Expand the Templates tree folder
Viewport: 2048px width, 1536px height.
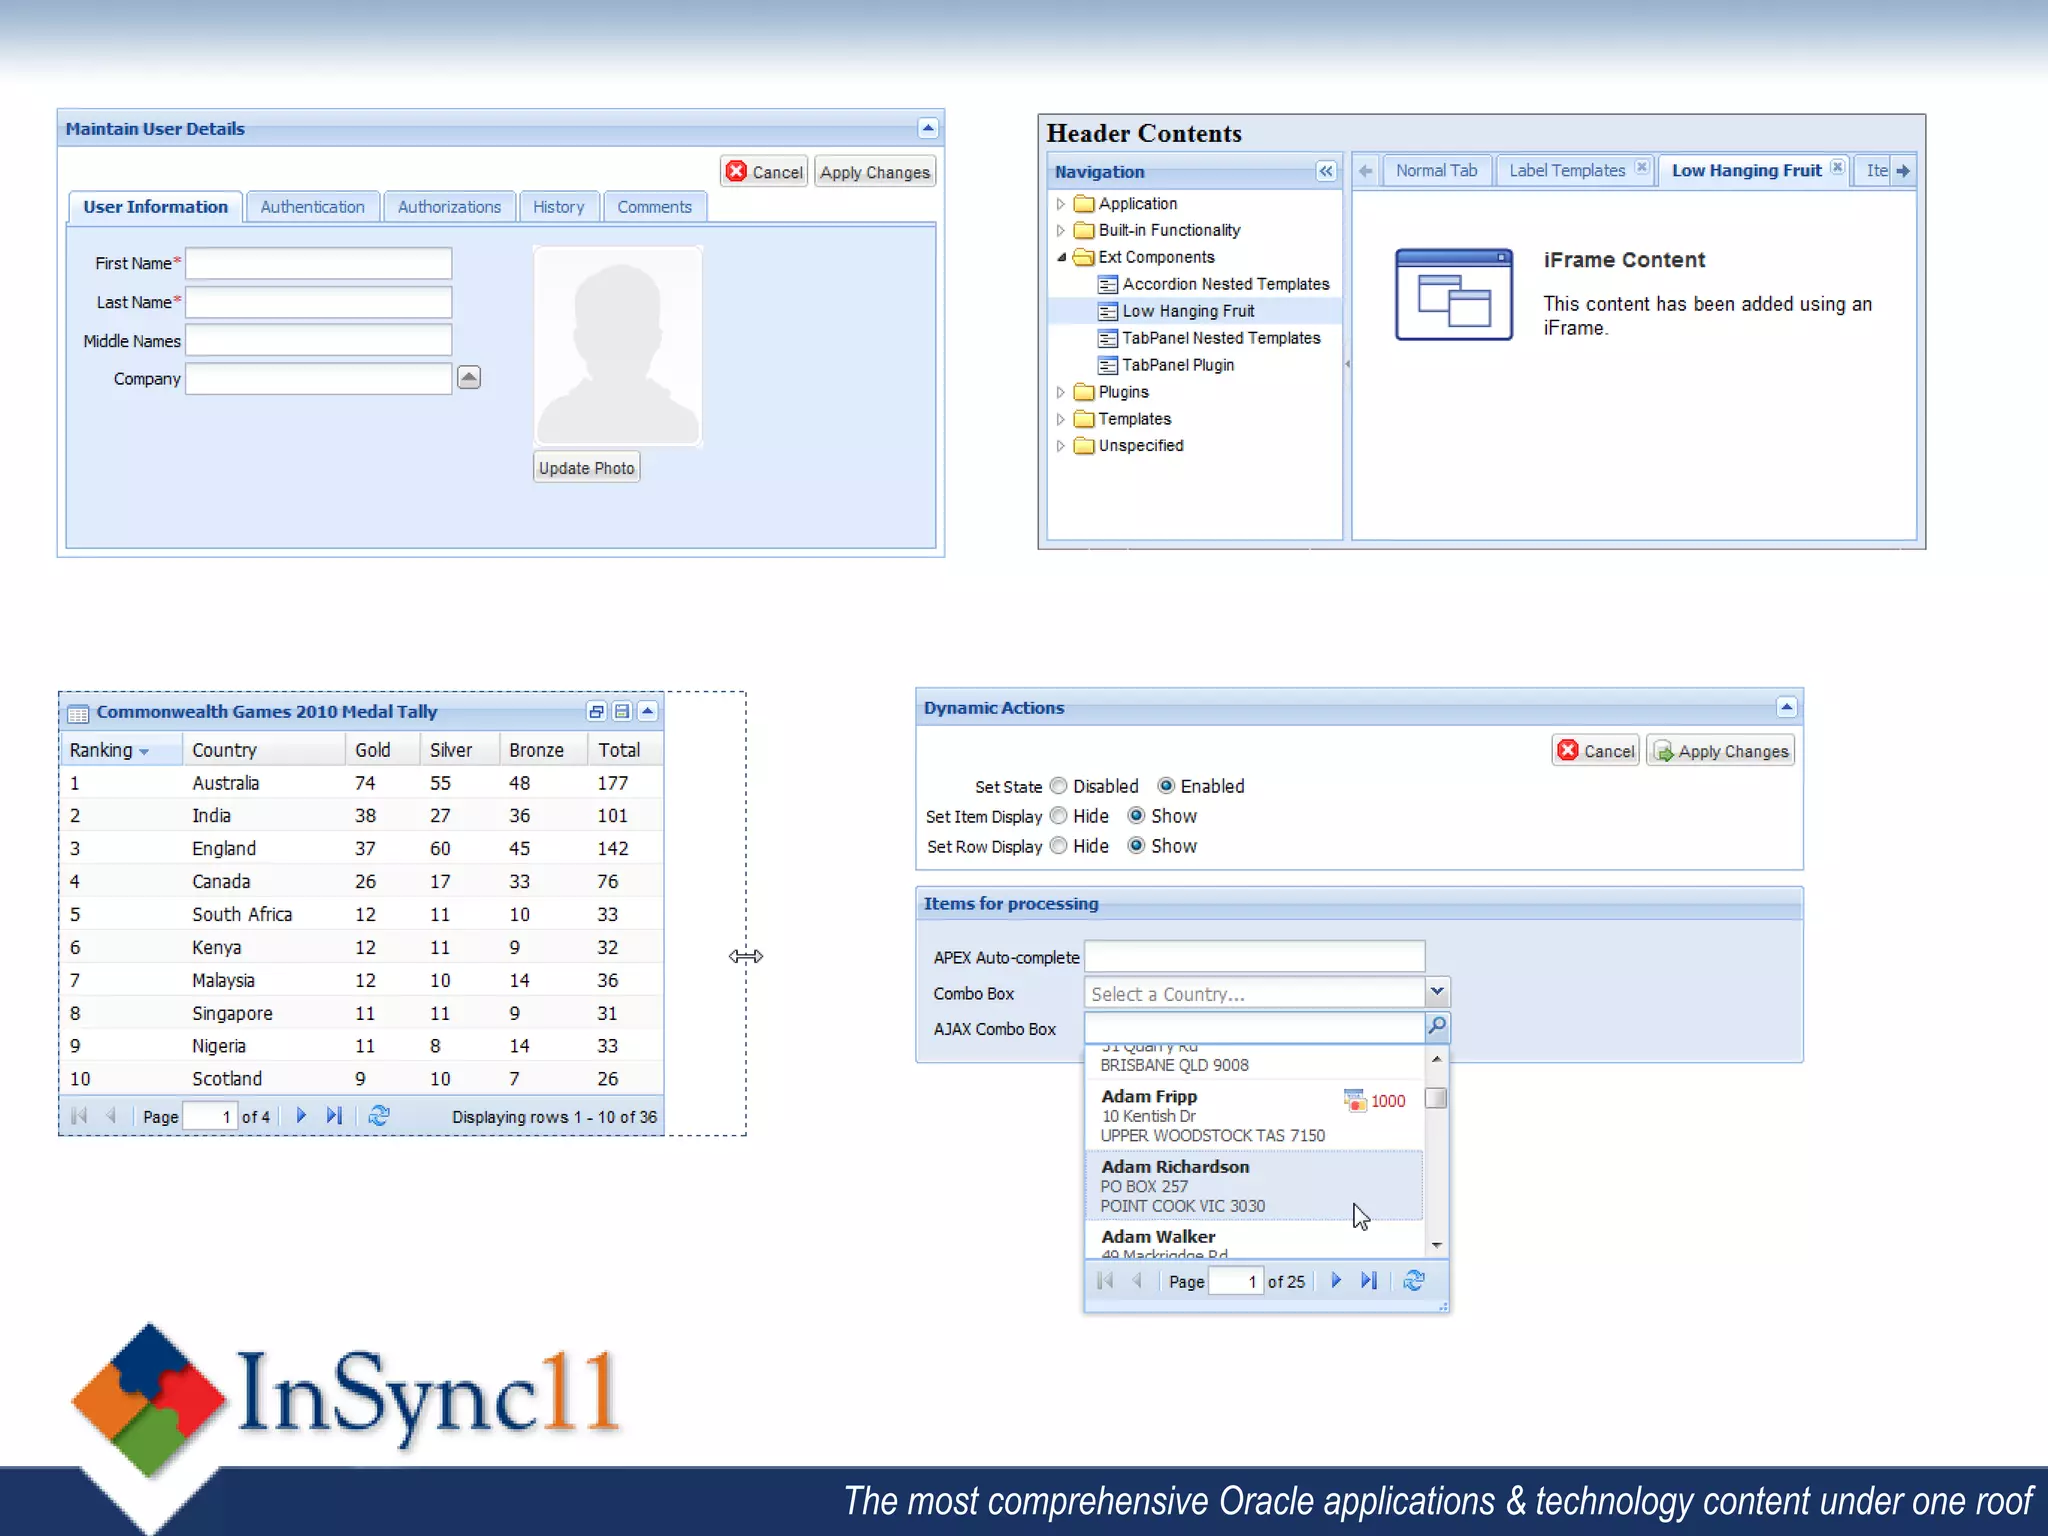click(1060, 420)
